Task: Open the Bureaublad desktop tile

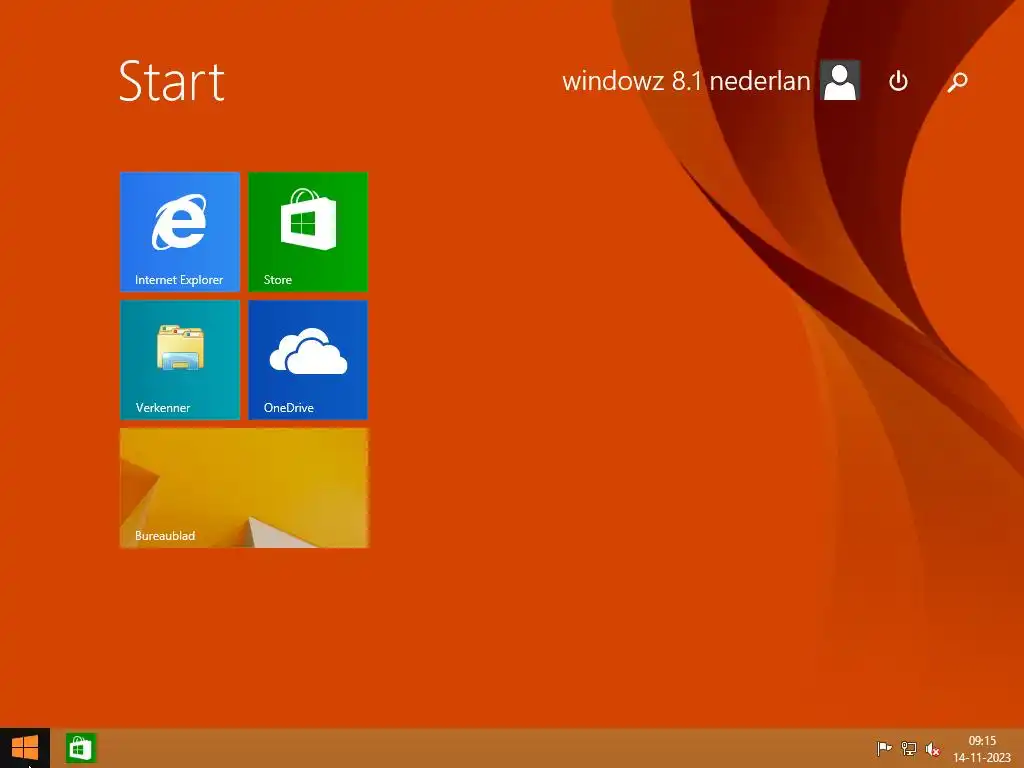Action: [x=244, y=488]
